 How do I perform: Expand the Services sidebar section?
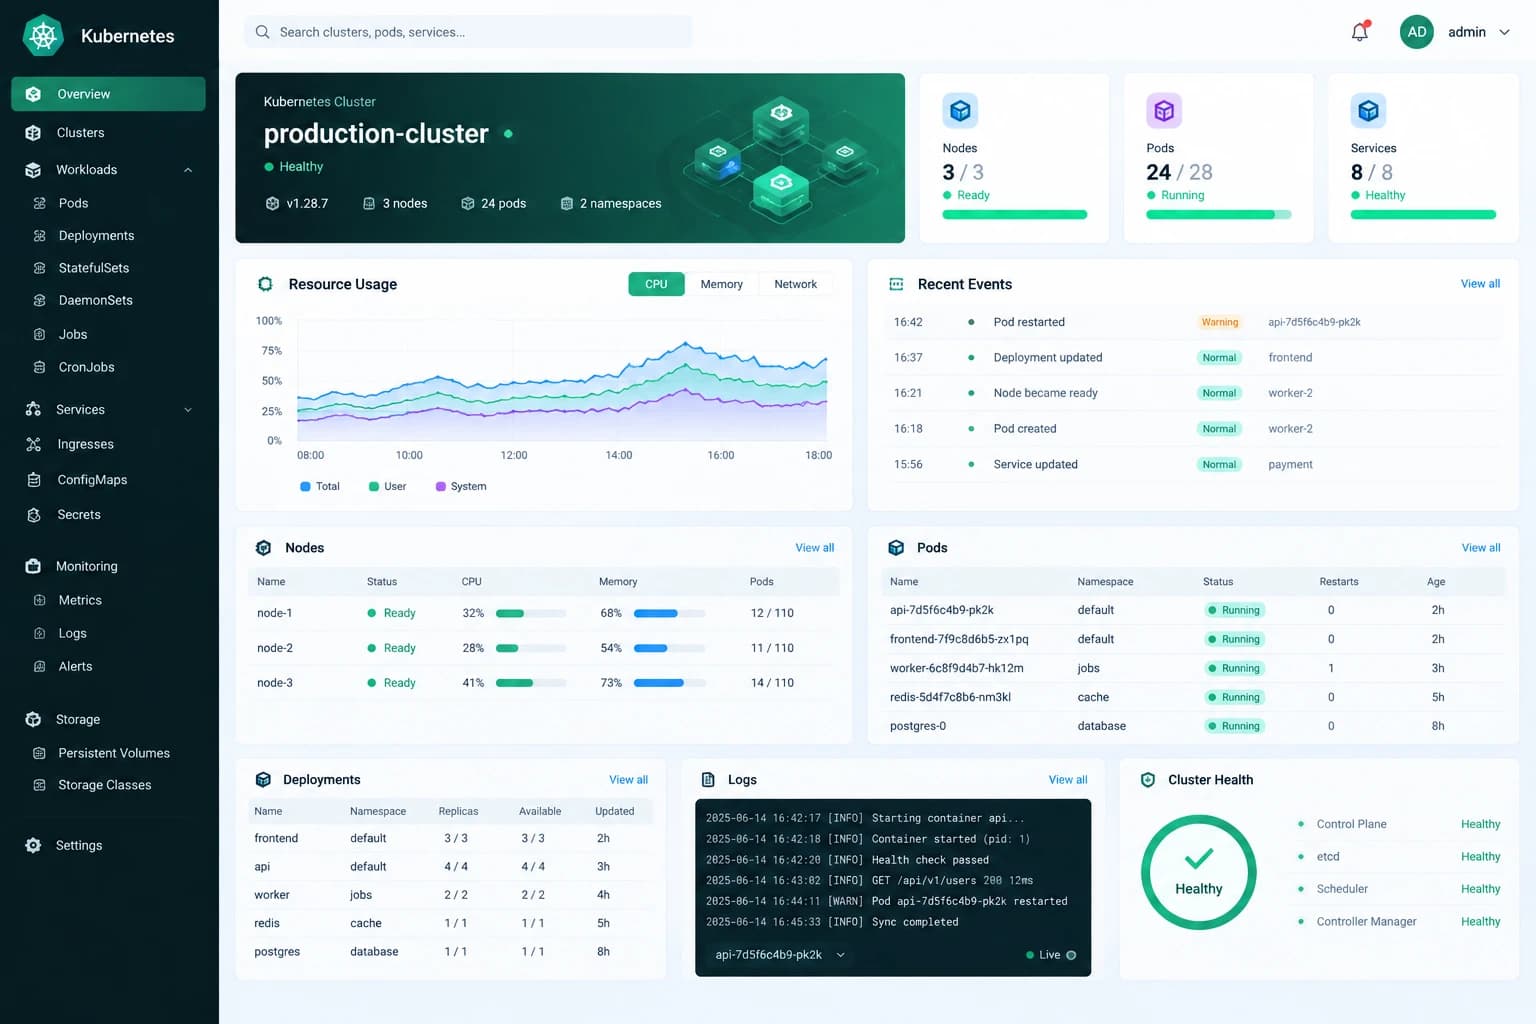click(x=188, y=410)
